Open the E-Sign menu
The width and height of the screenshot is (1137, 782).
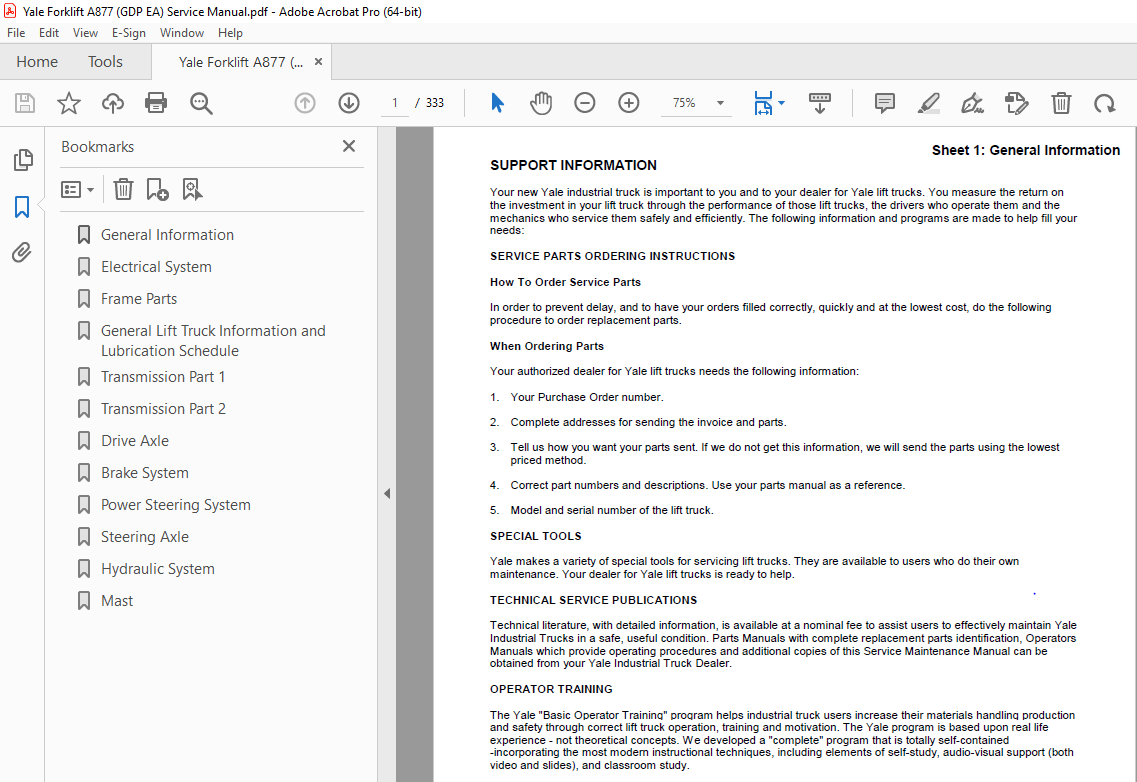pos(128,33)
